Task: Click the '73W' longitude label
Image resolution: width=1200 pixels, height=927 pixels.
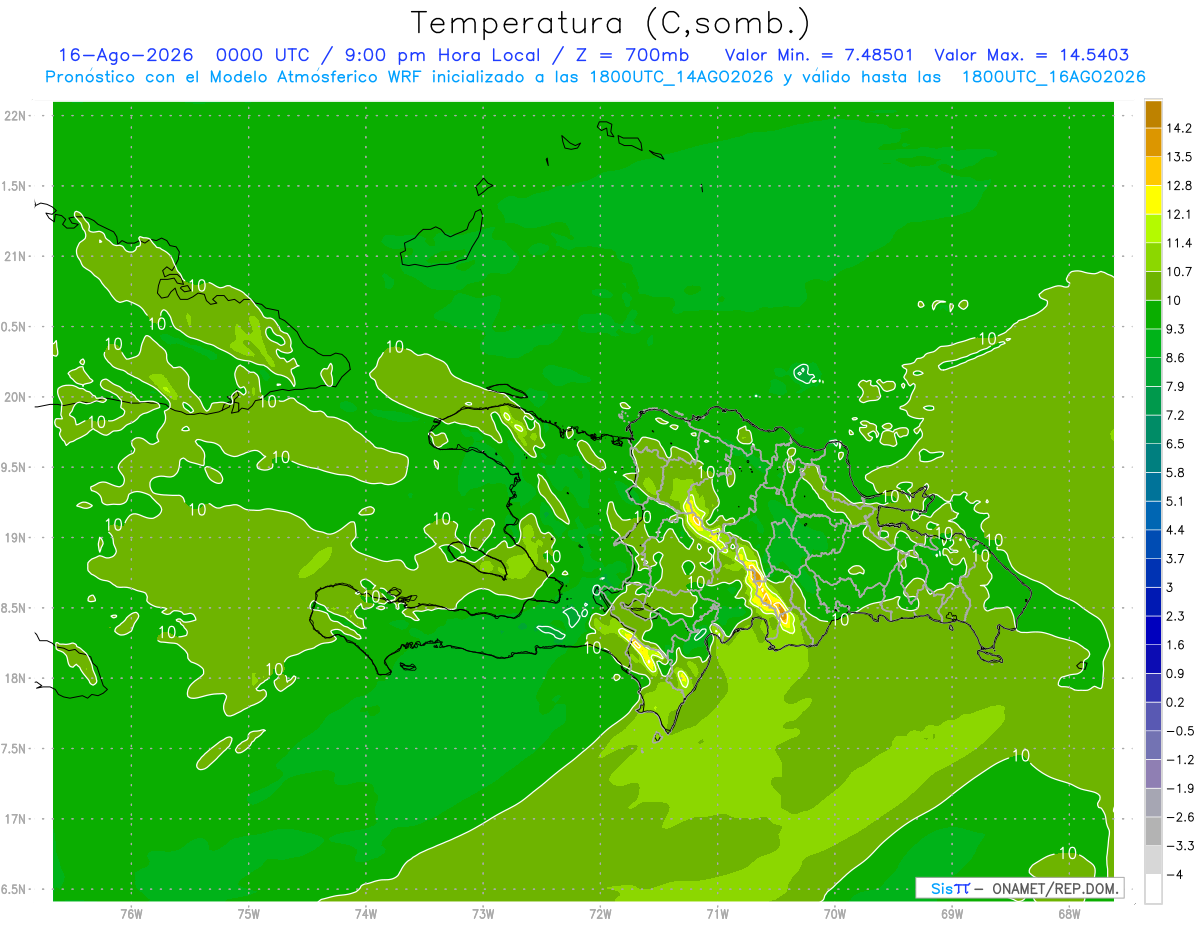Action: [483, 913]
